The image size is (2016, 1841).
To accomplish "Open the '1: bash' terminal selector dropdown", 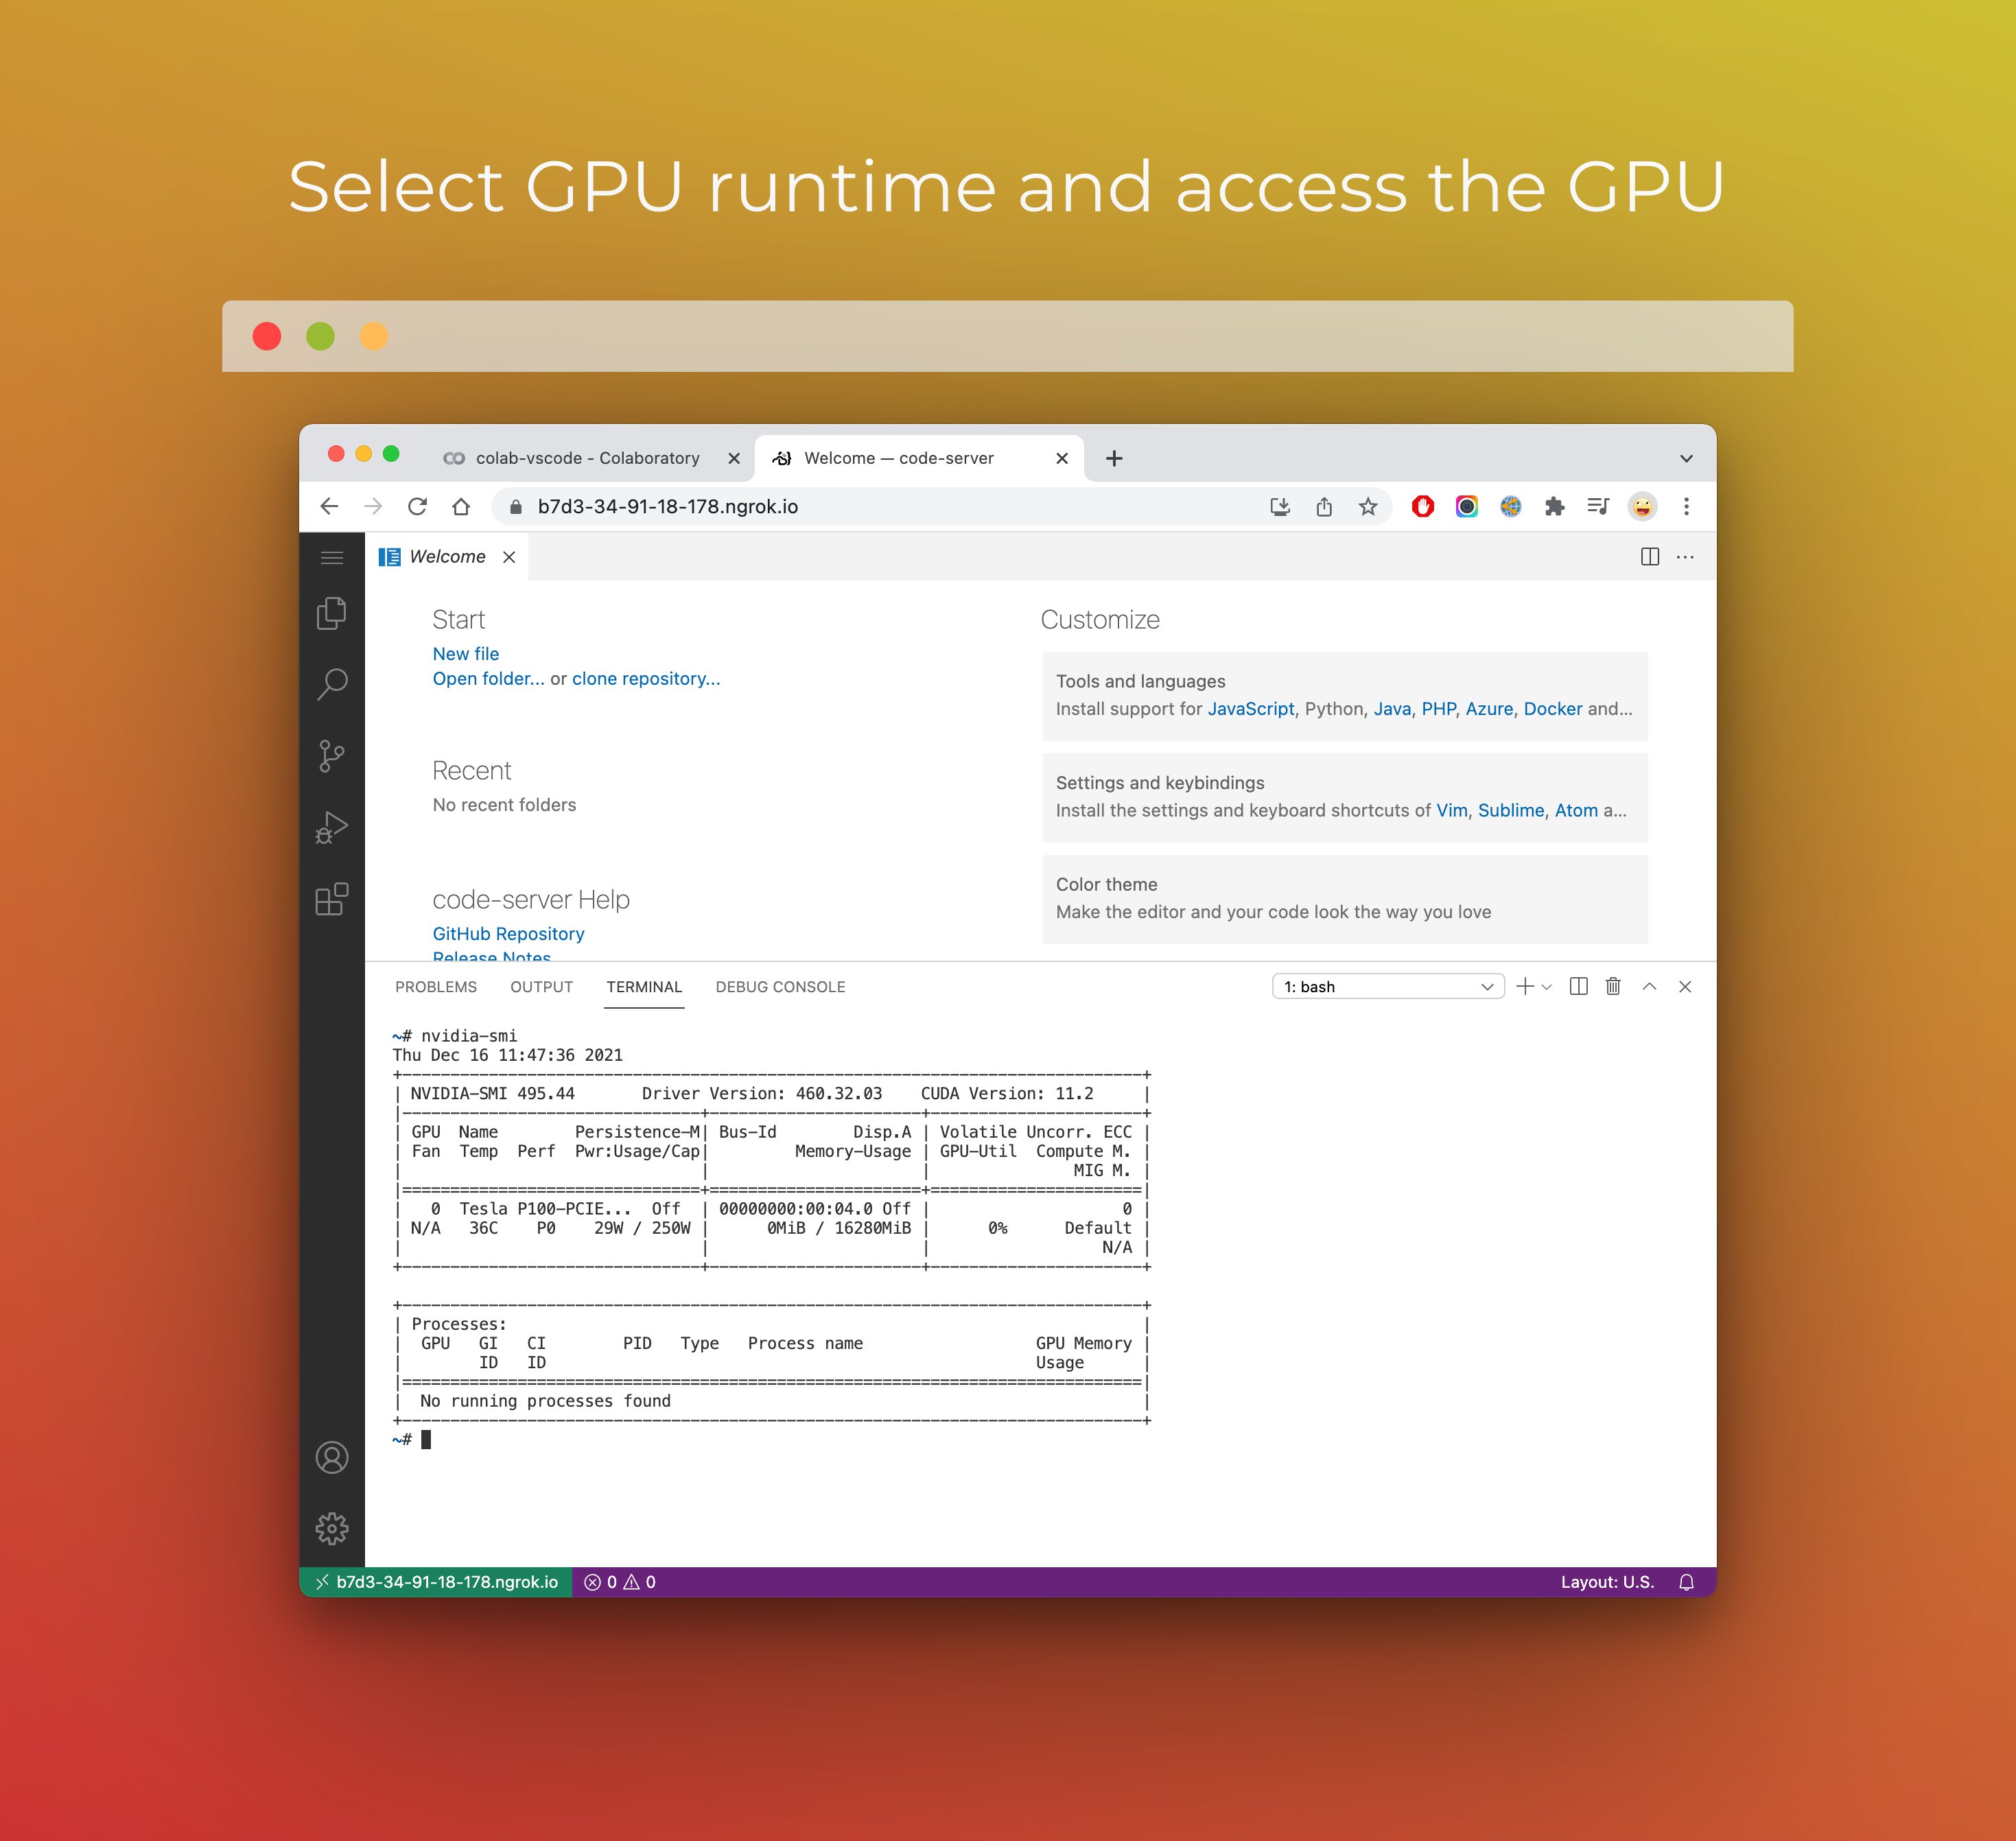I will tap(1387, 987).
